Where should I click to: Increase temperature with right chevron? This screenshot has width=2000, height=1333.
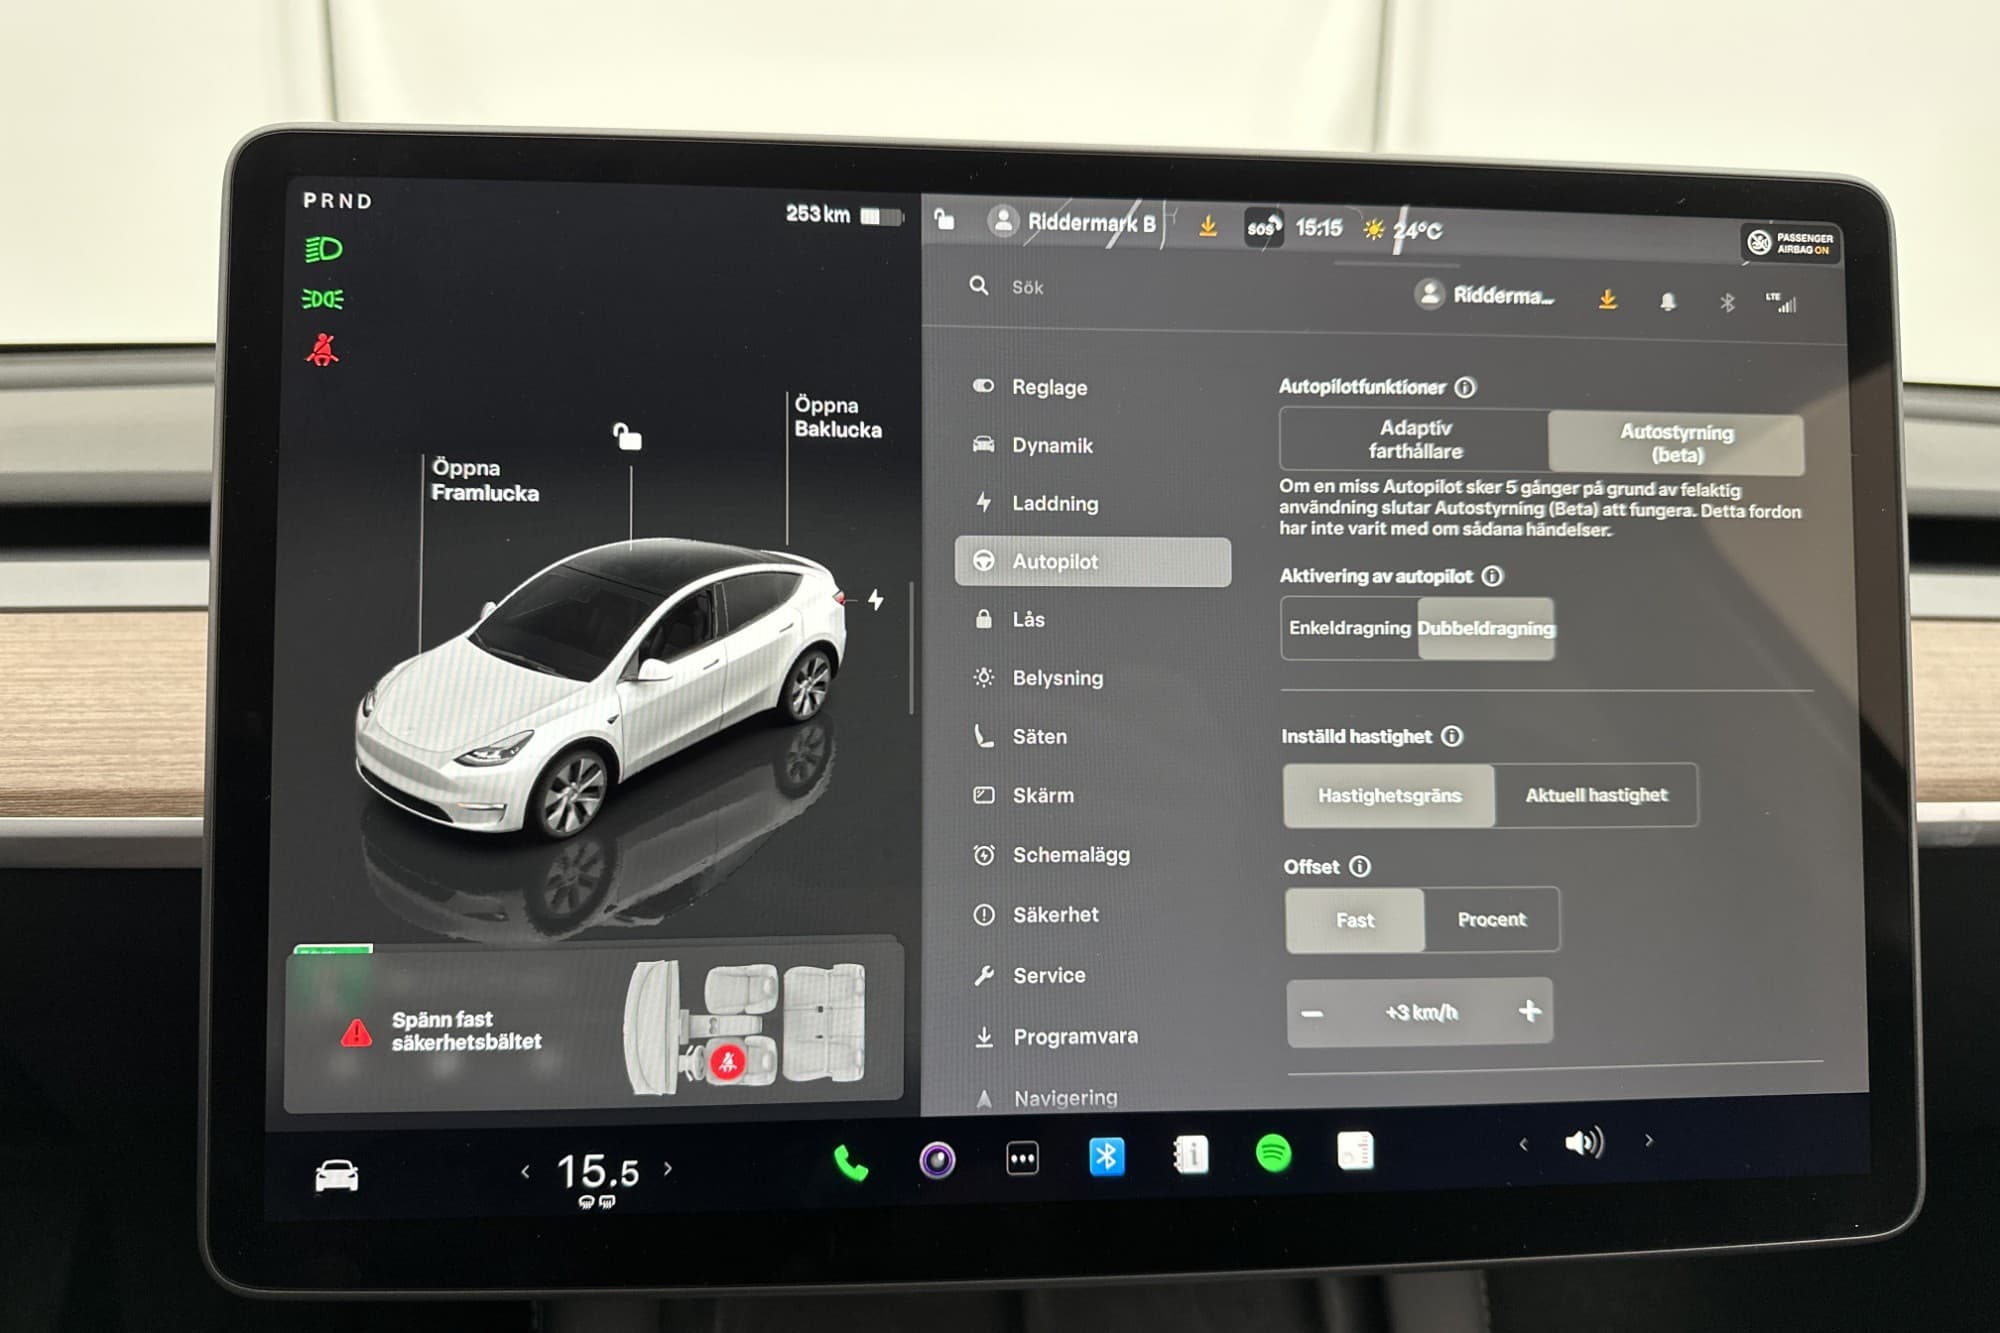click(x=668, y=1167)
